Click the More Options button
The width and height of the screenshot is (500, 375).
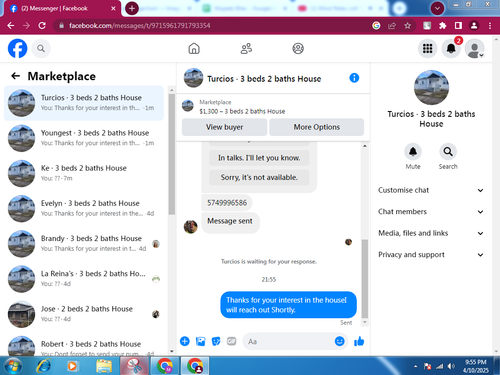tap(317, 127)
